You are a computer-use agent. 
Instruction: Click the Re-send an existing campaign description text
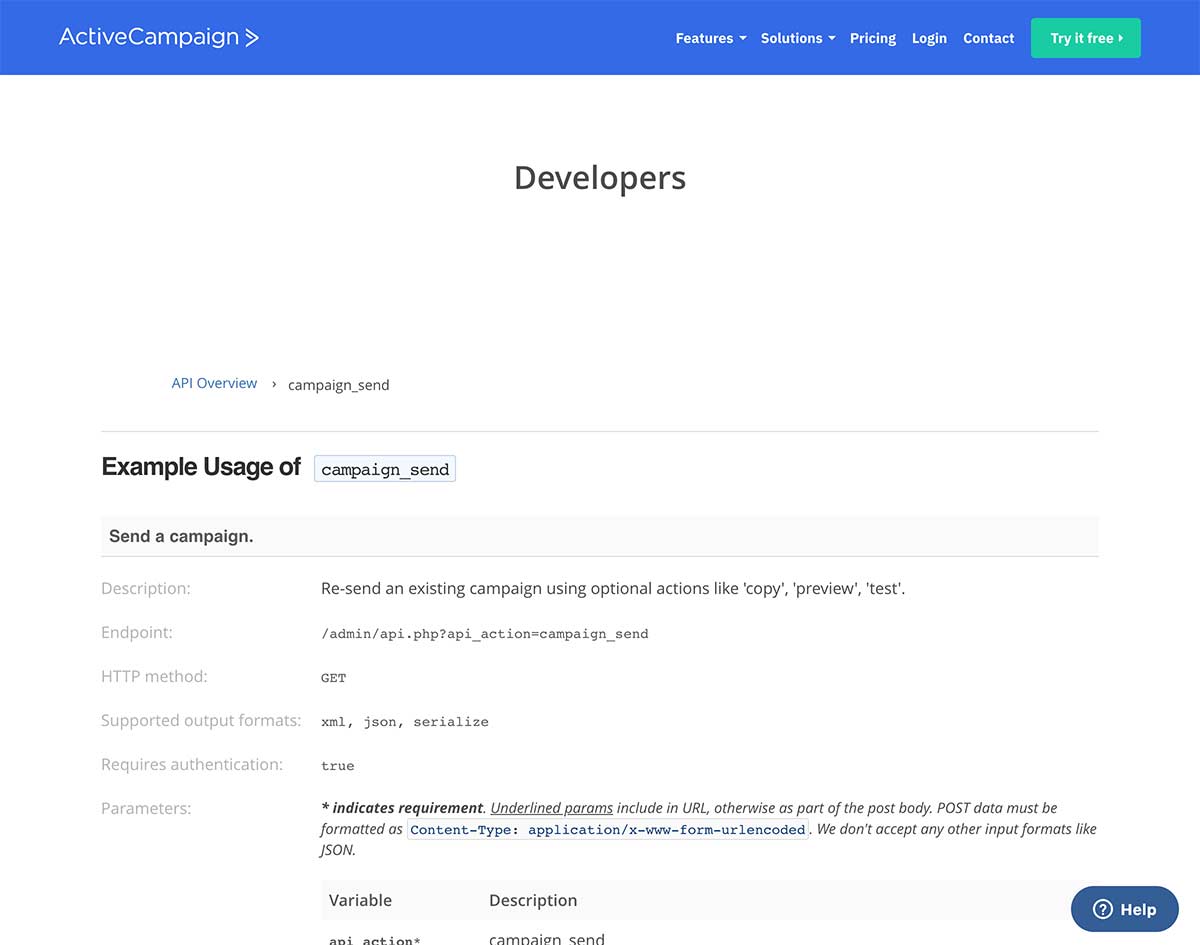point(613,588)
